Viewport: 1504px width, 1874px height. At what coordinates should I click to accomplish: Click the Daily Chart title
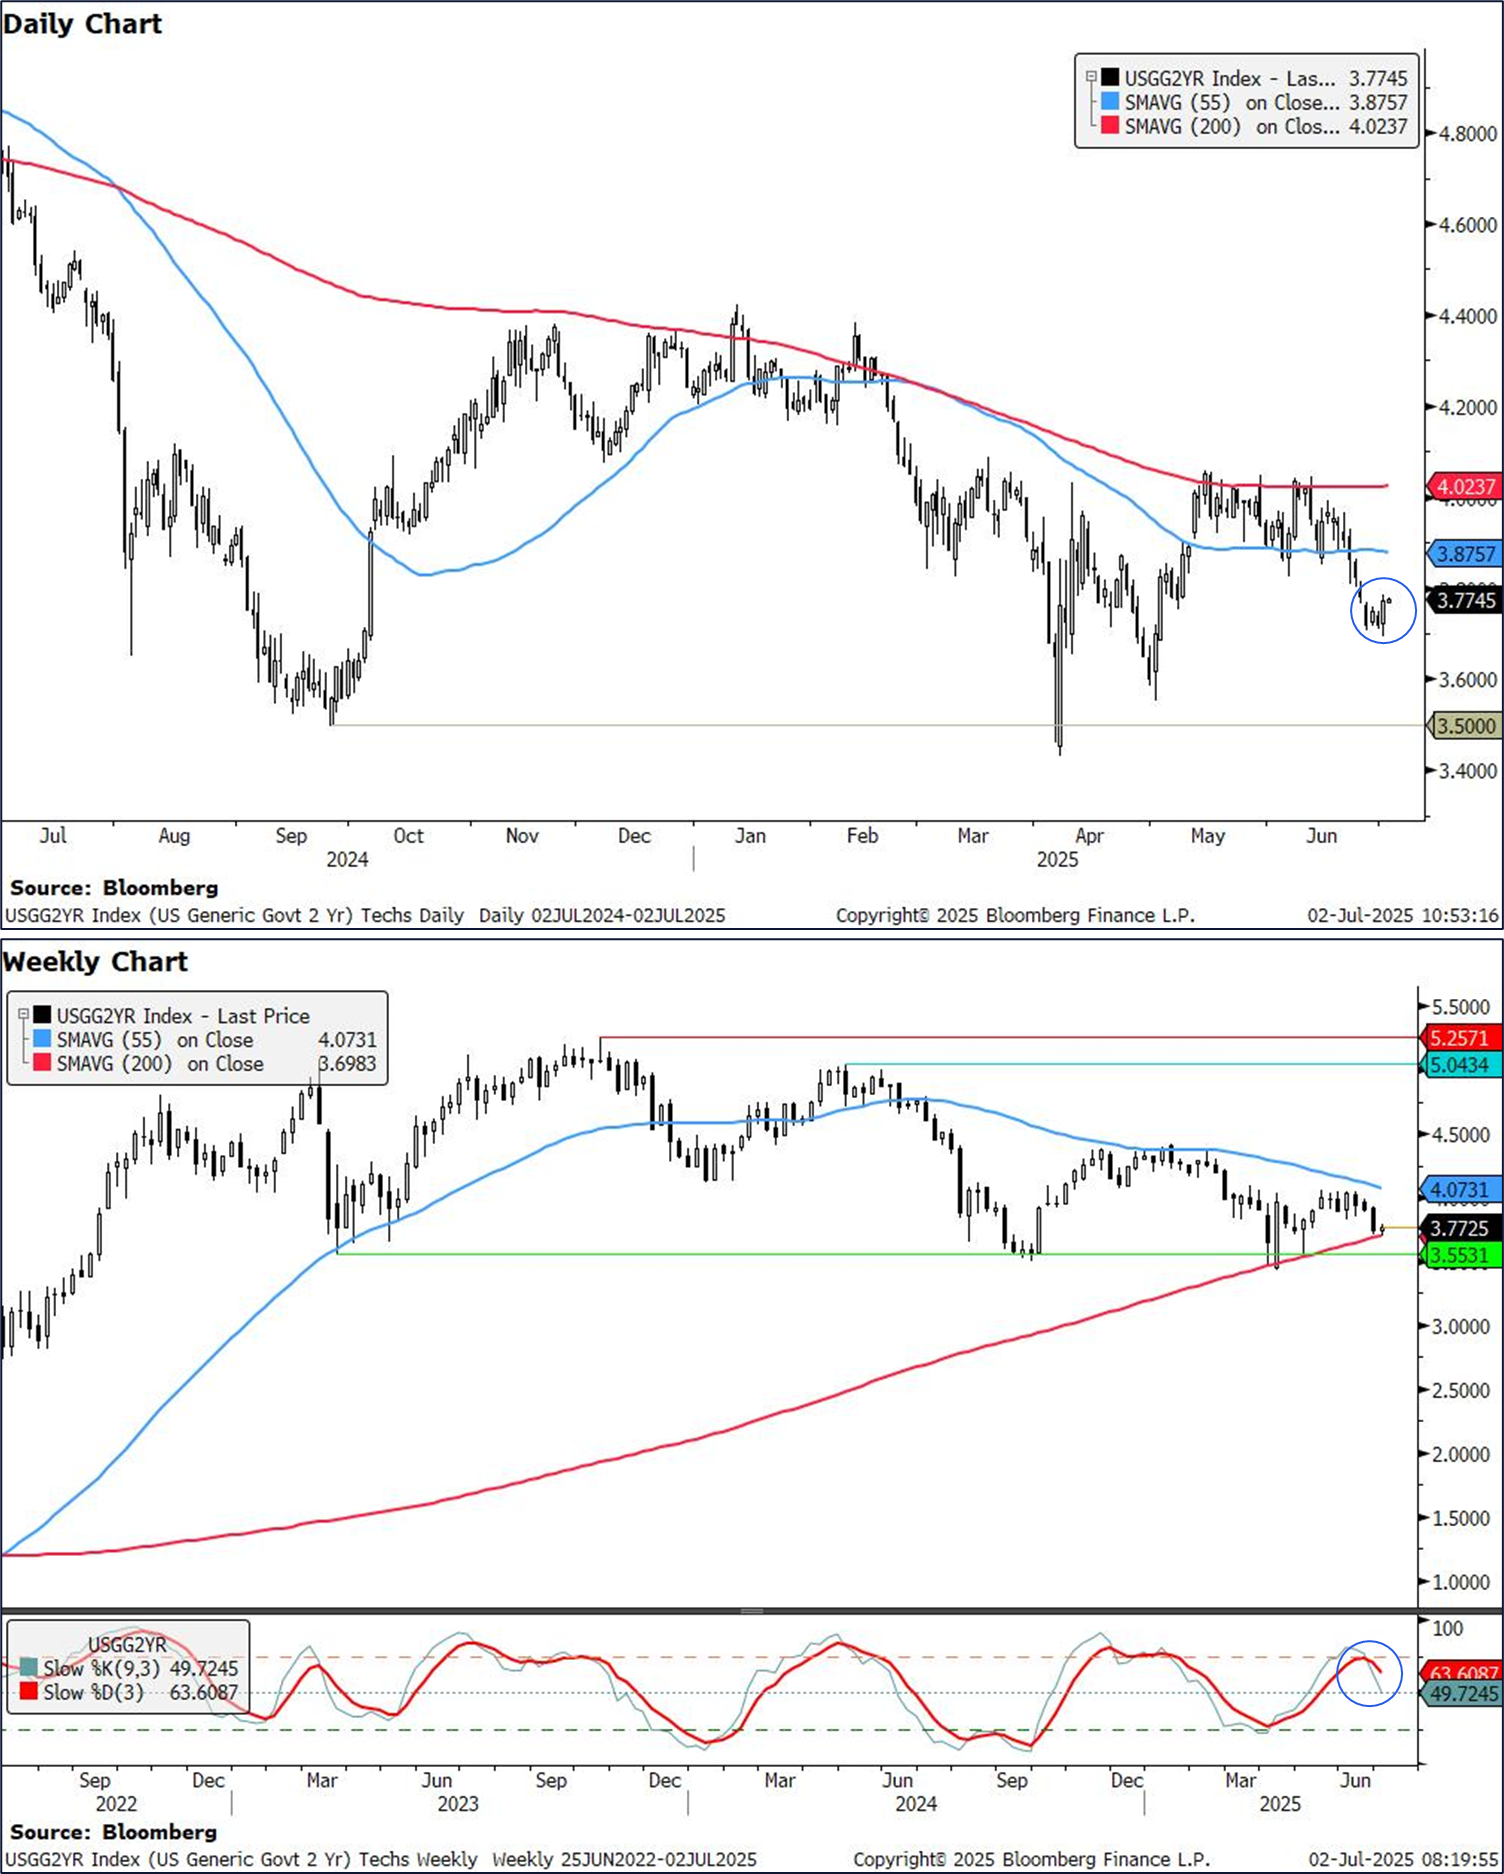(x=82, y=24)
